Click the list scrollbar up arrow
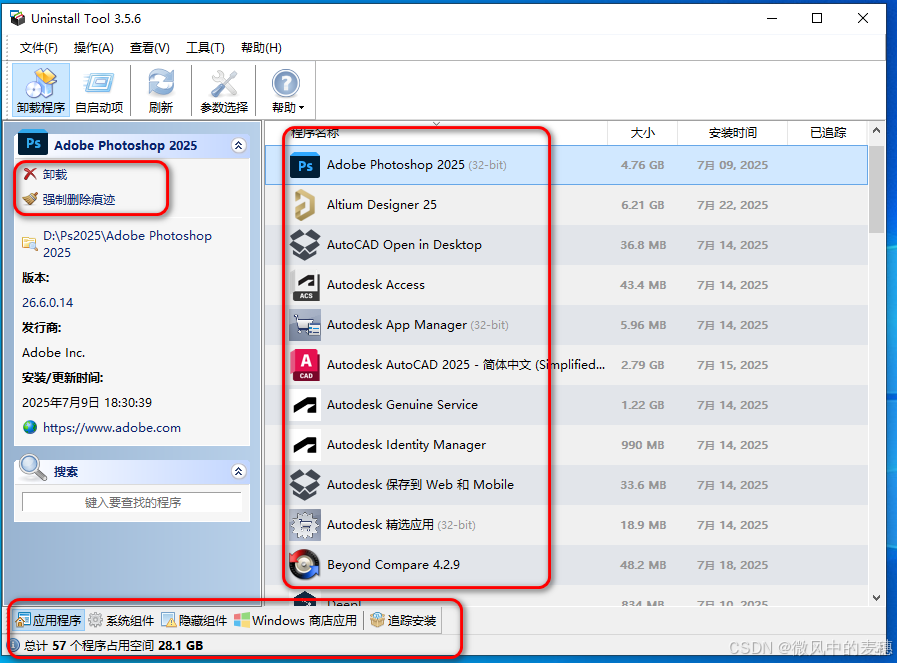The image size is (897, 663). [x=876, y=130]
